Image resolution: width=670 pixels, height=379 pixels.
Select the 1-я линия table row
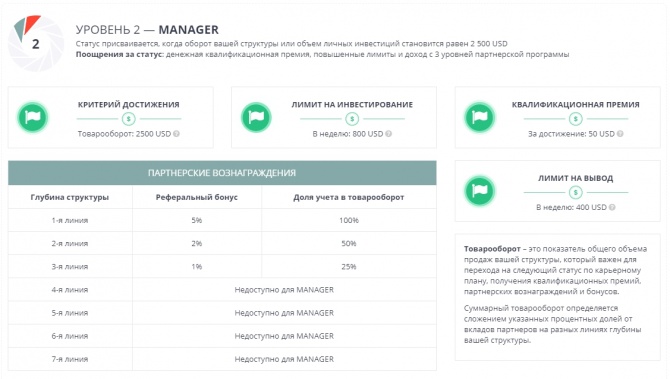[222, 220]
